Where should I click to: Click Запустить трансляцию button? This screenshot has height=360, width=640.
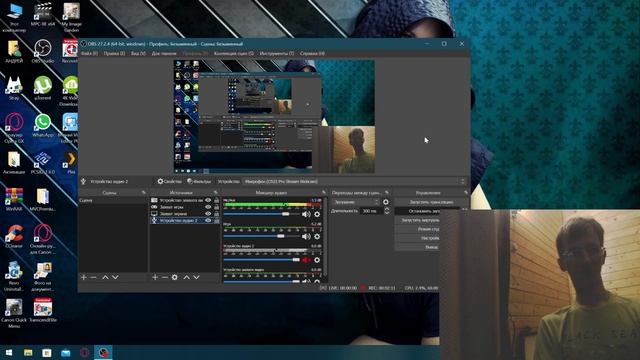click(x=431, y=202)
